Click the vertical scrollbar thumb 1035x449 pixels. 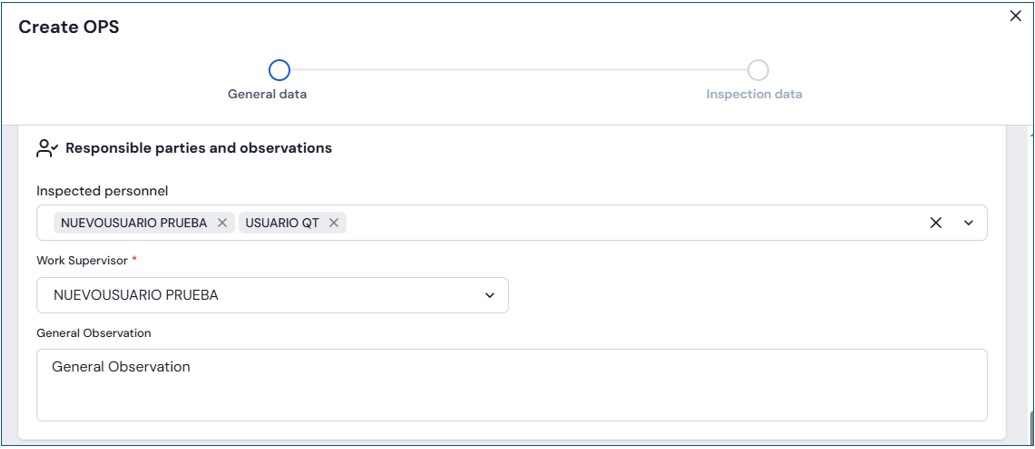tap(1030, 425)
